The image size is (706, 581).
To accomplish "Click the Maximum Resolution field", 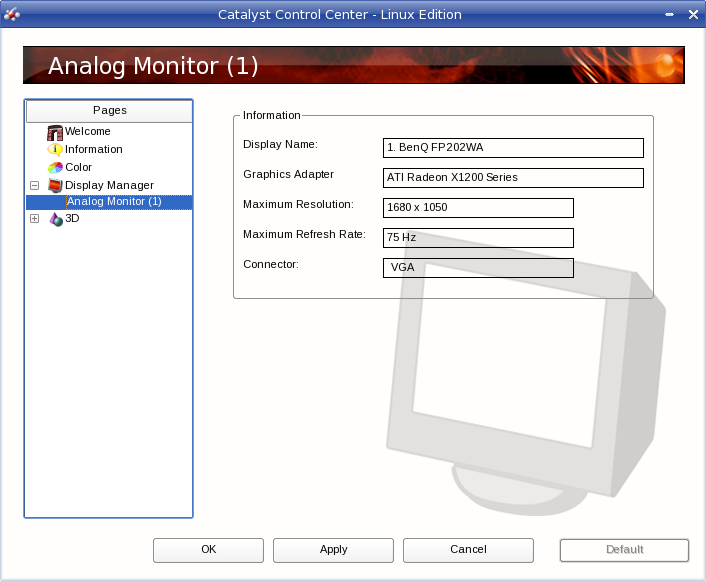I will pyautogui.click(x=478, y=208).
